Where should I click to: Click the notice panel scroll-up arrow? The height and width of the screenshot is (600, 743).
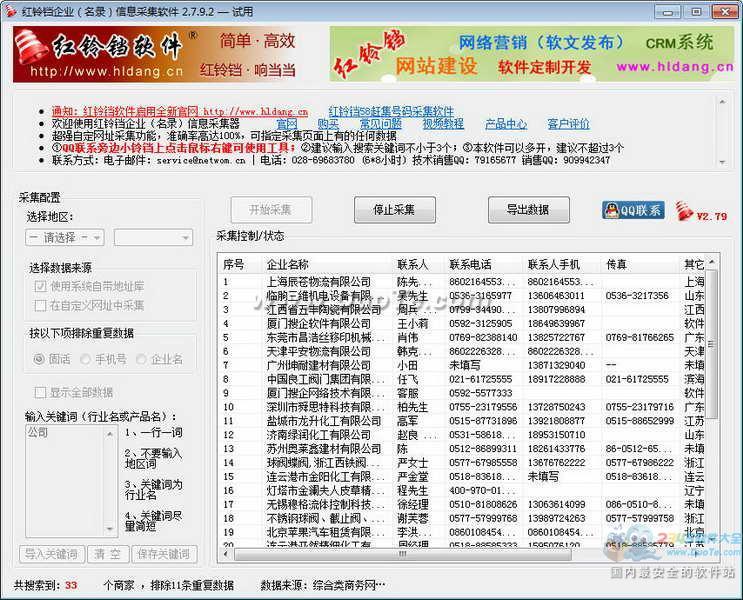point(722,101)
